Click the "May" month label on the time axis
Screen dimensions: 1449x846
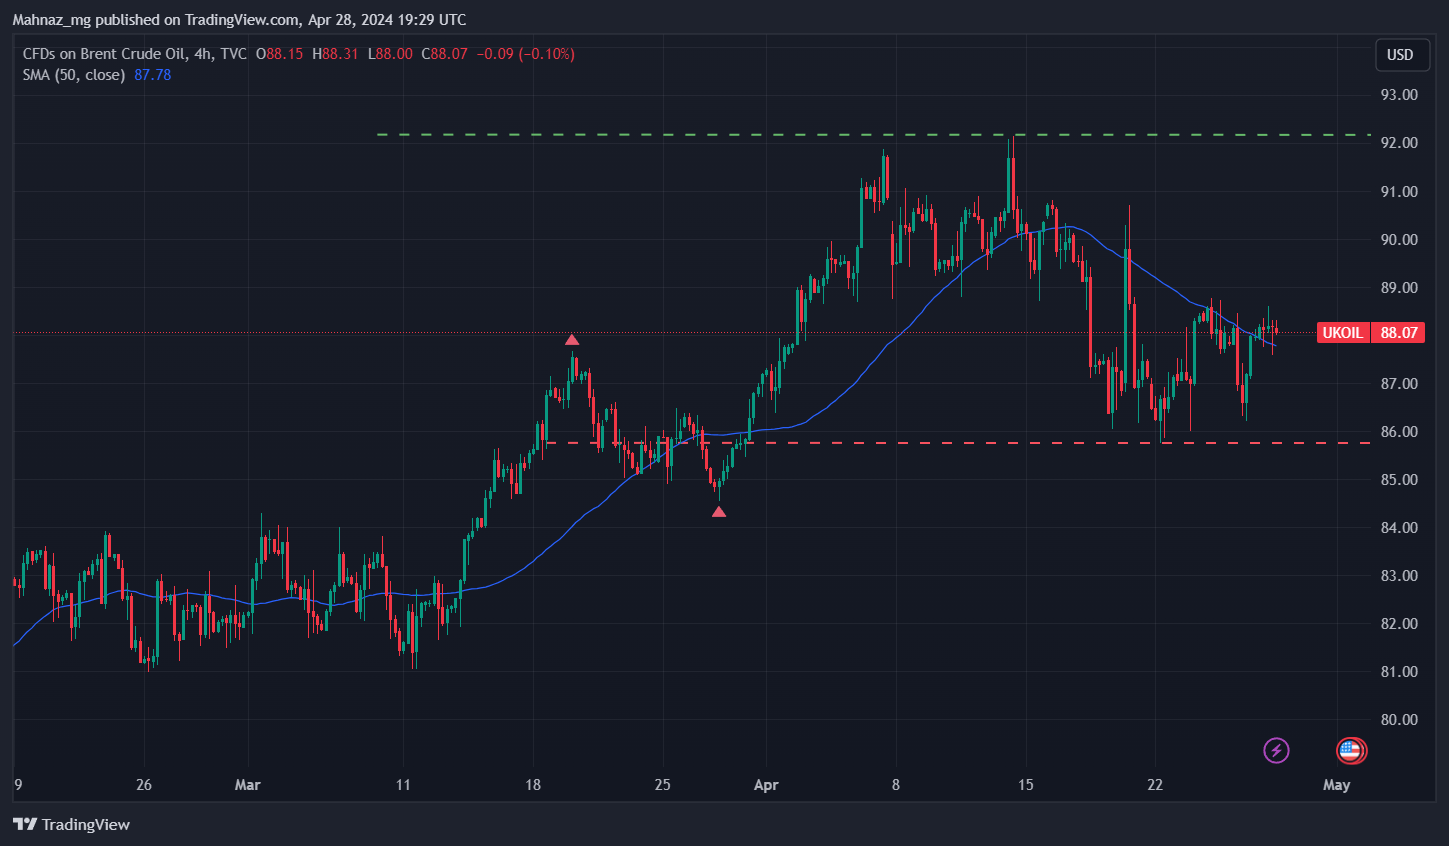(1337, 785)
